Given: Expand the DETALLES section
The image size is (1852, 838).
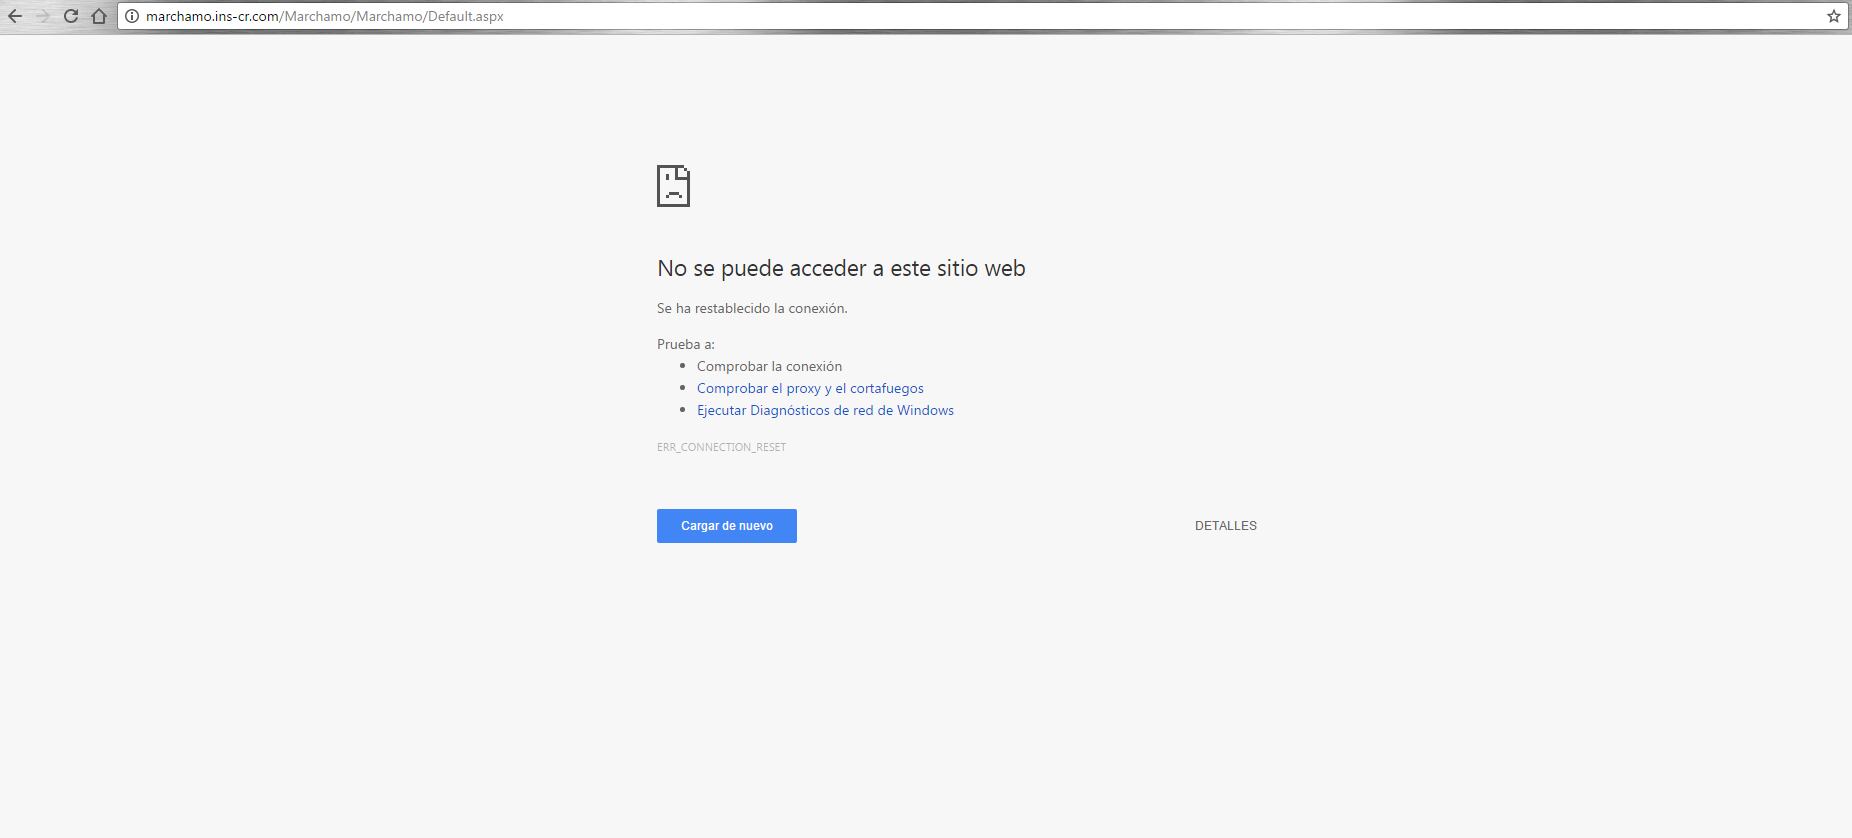Looking at the screenshot, I should click(x=1225, y=526).
